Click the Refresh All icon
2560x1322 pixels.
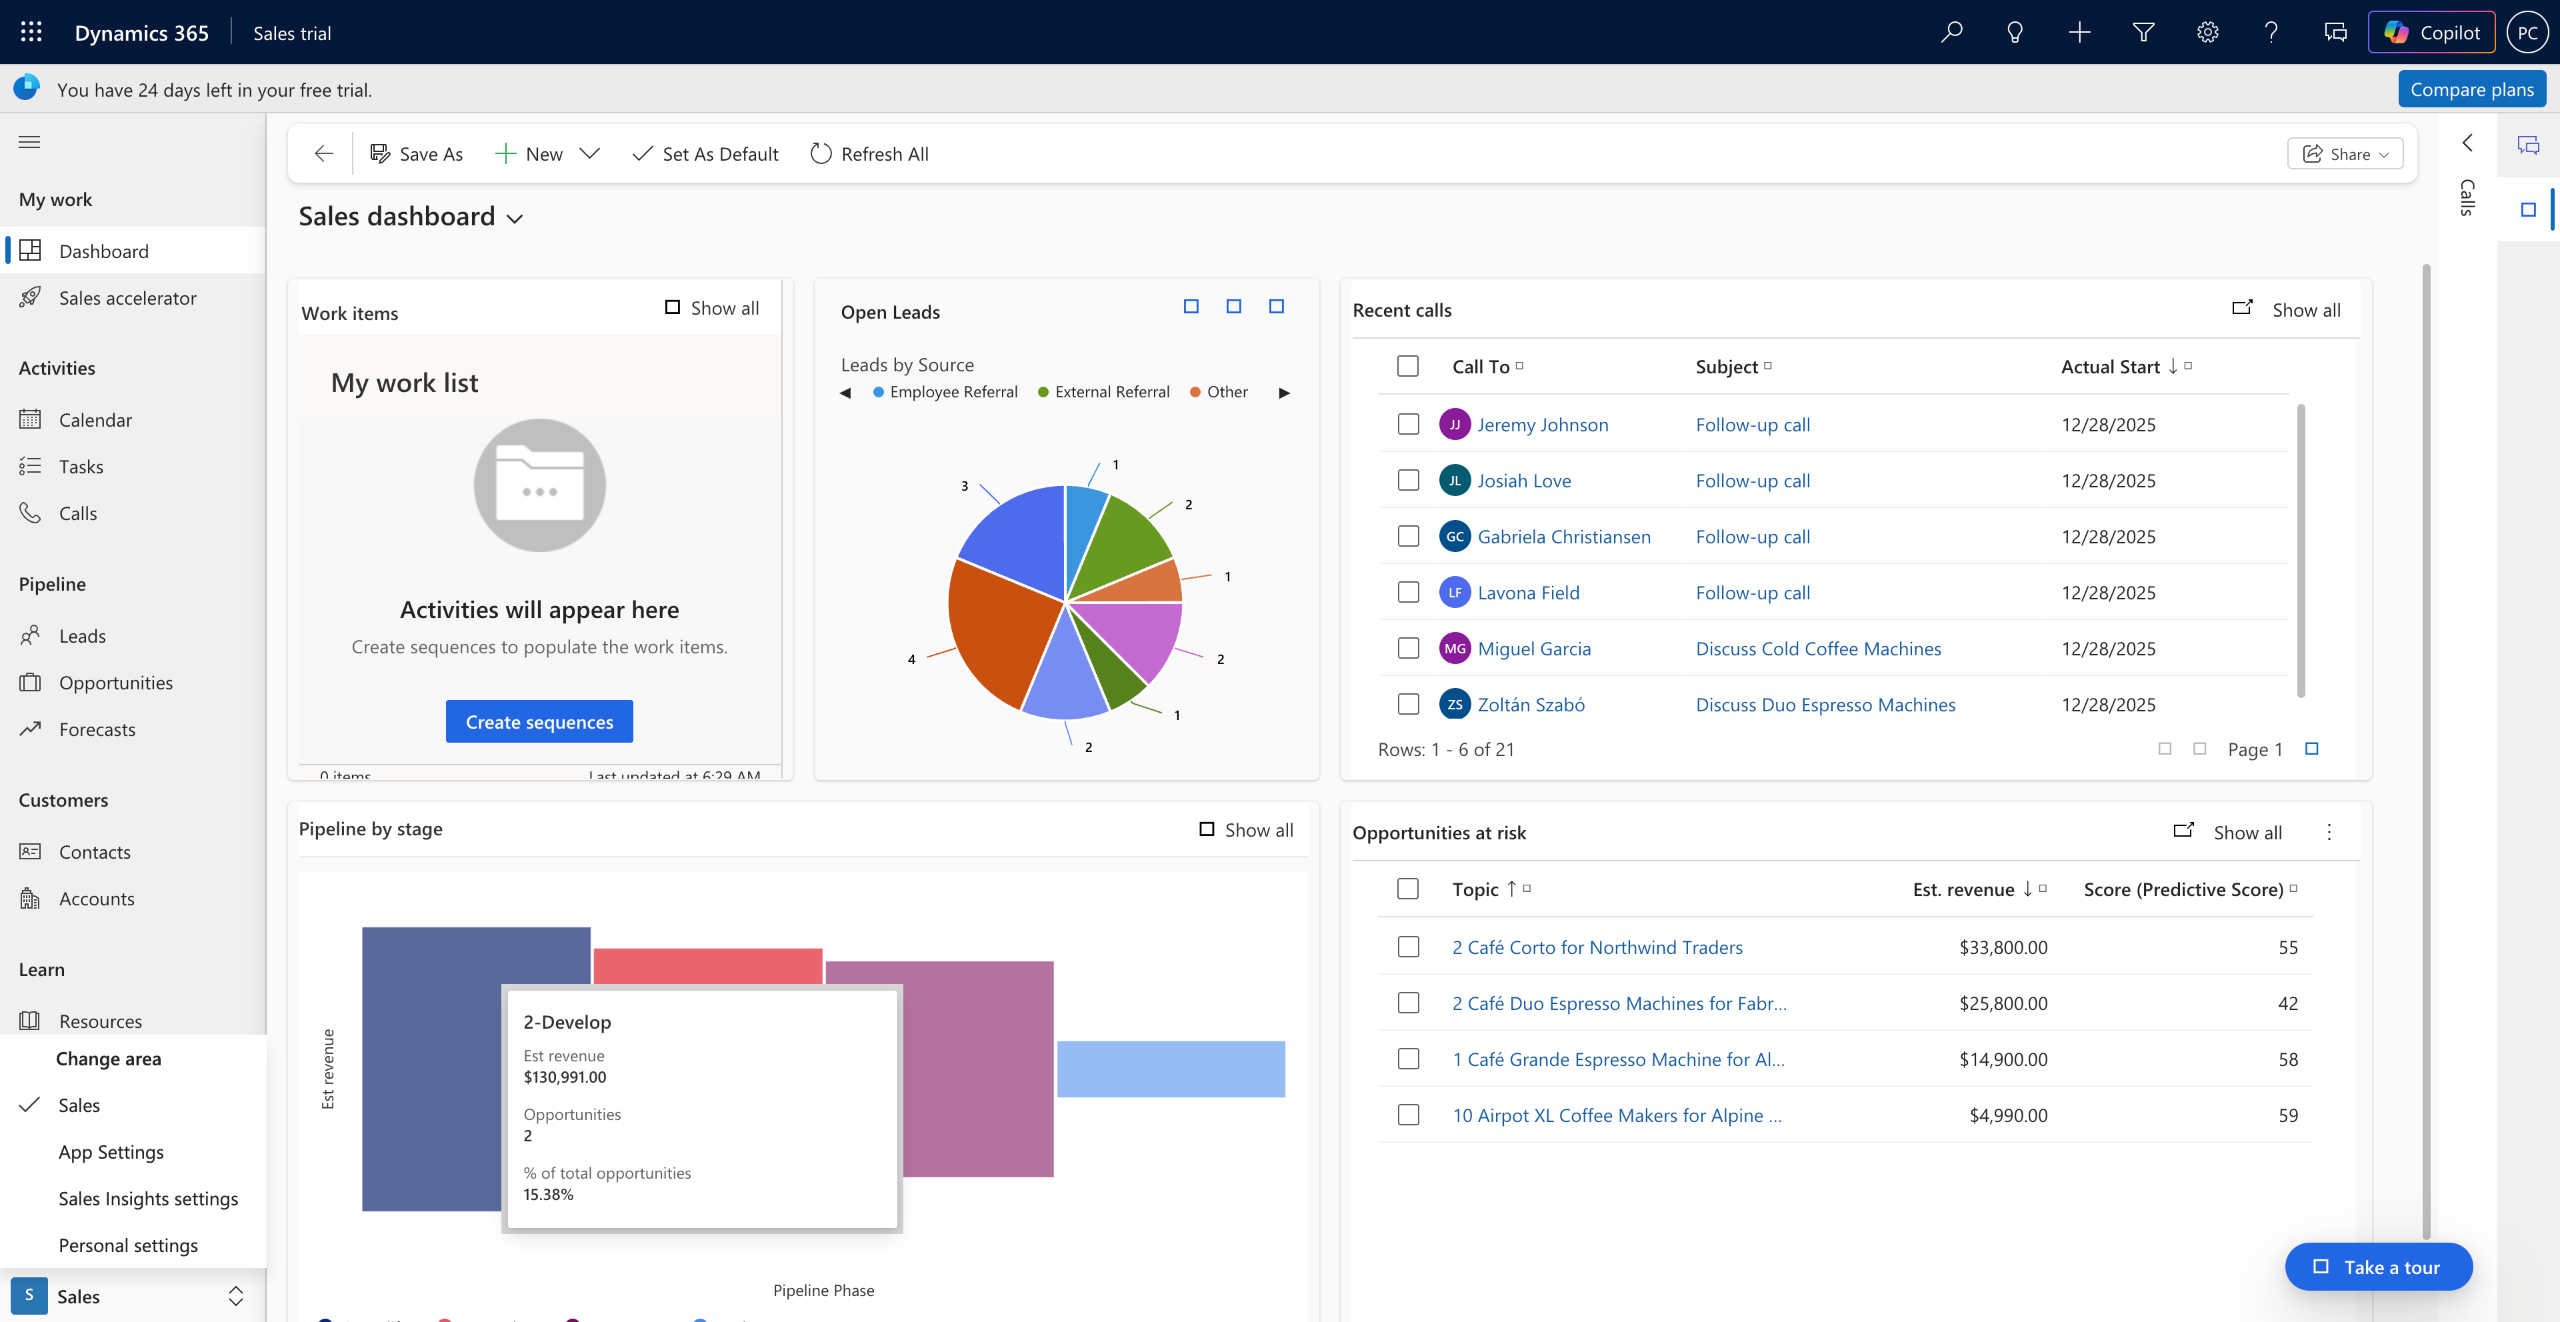coord(821,154)
